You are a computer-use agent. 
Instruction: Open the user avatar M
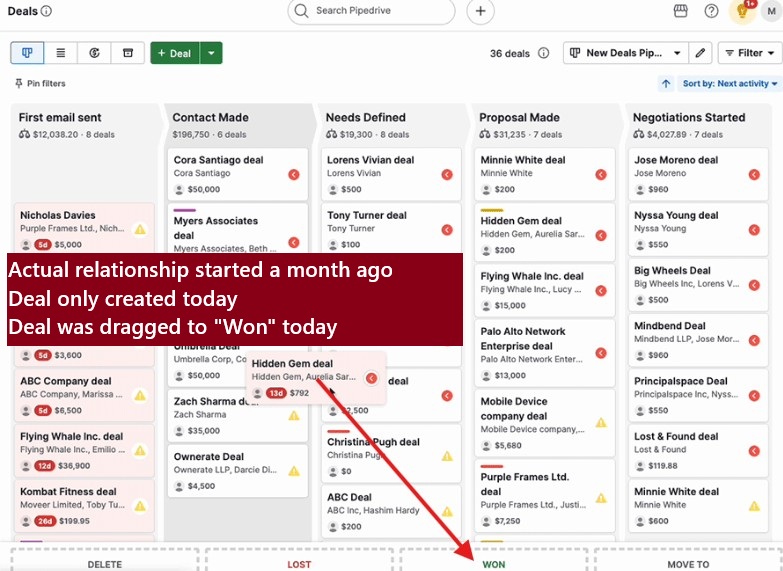click(x=772, y=11)
